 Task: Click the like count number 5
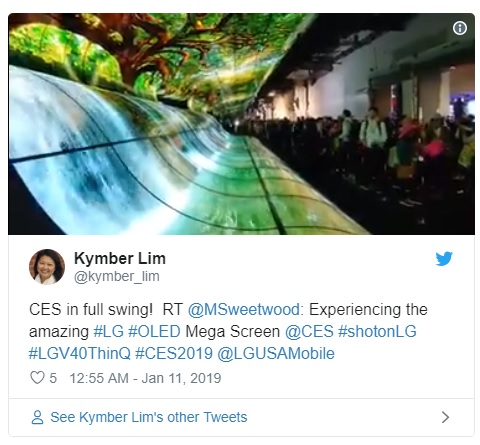click(53, 378)
